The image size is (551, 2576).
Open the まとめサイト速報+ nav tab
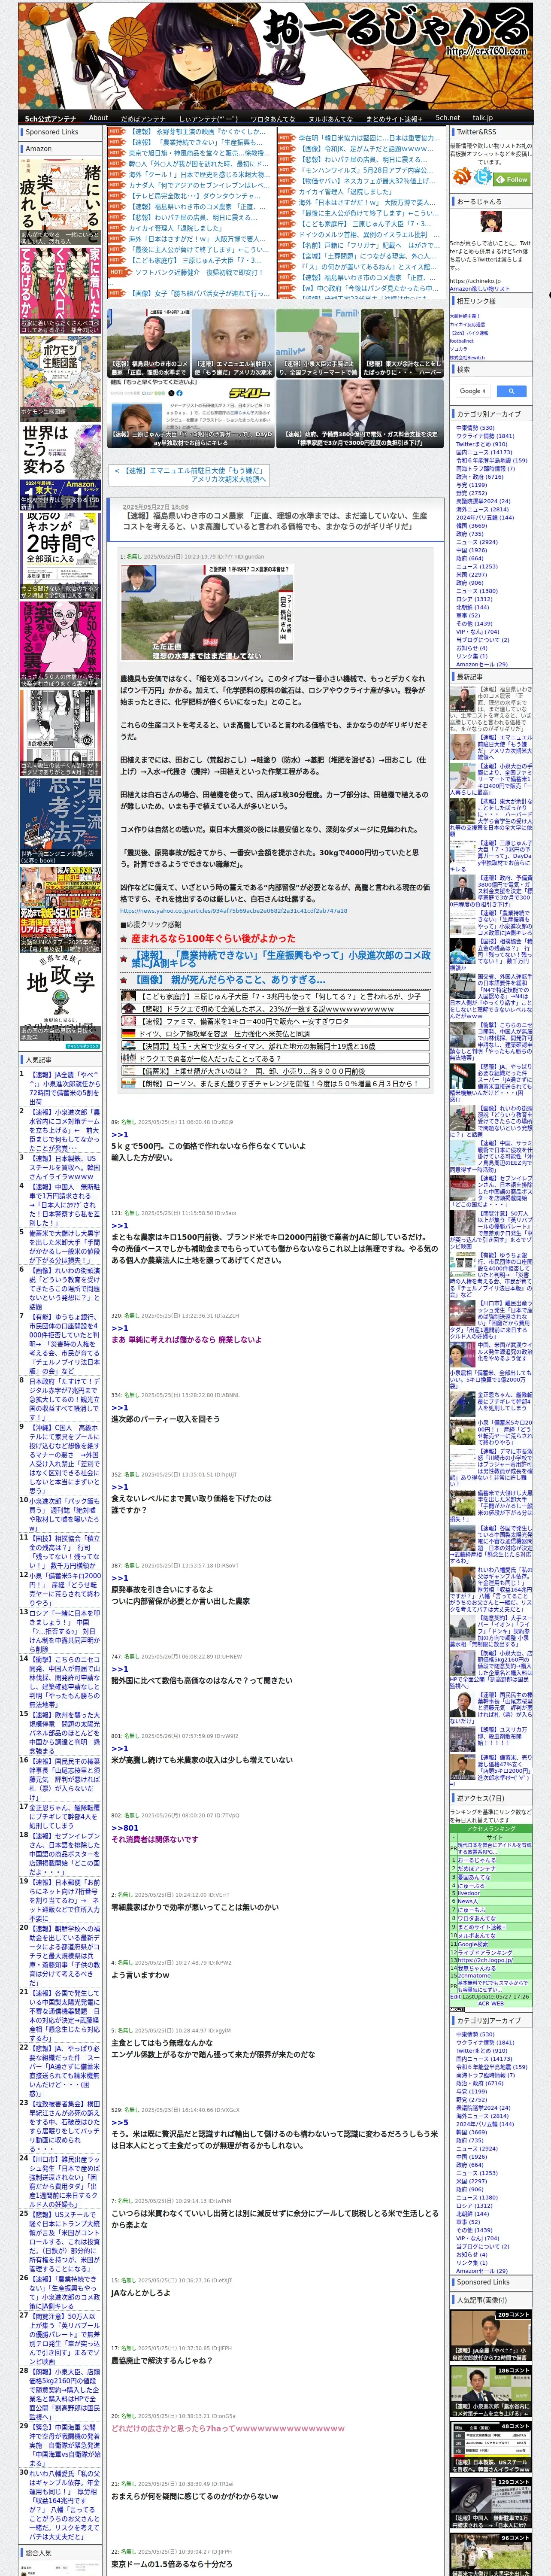394,118
